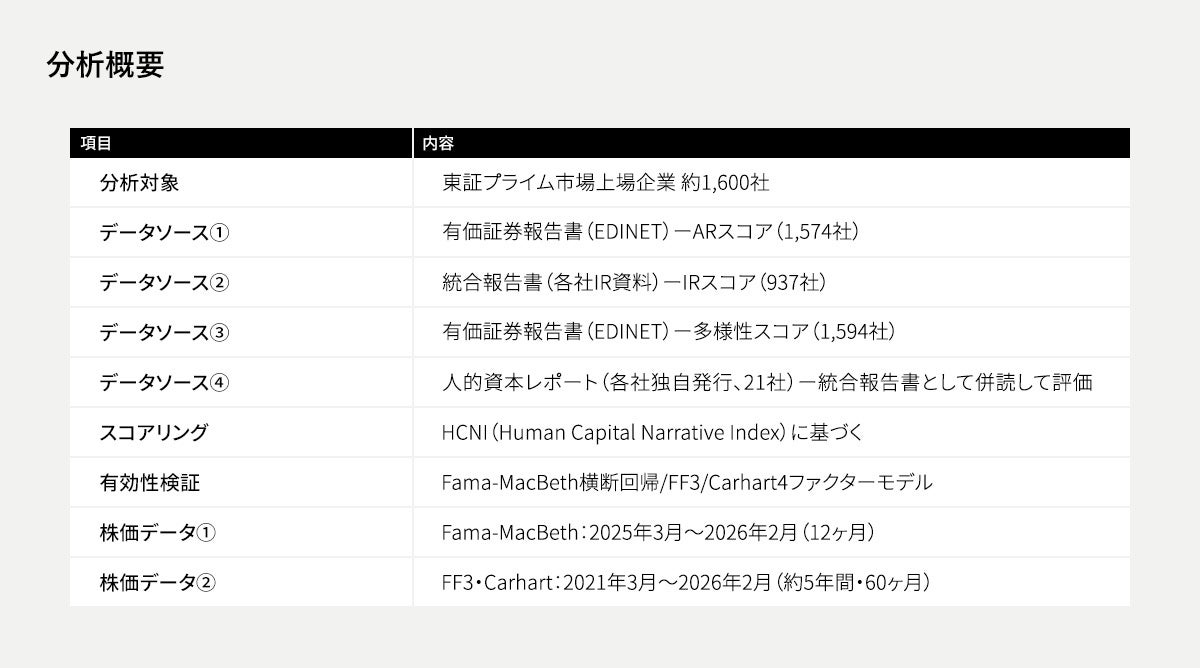Select the 株価データ① row label
This screenshot has width=1200, height=668.
(x=157, y=533)
